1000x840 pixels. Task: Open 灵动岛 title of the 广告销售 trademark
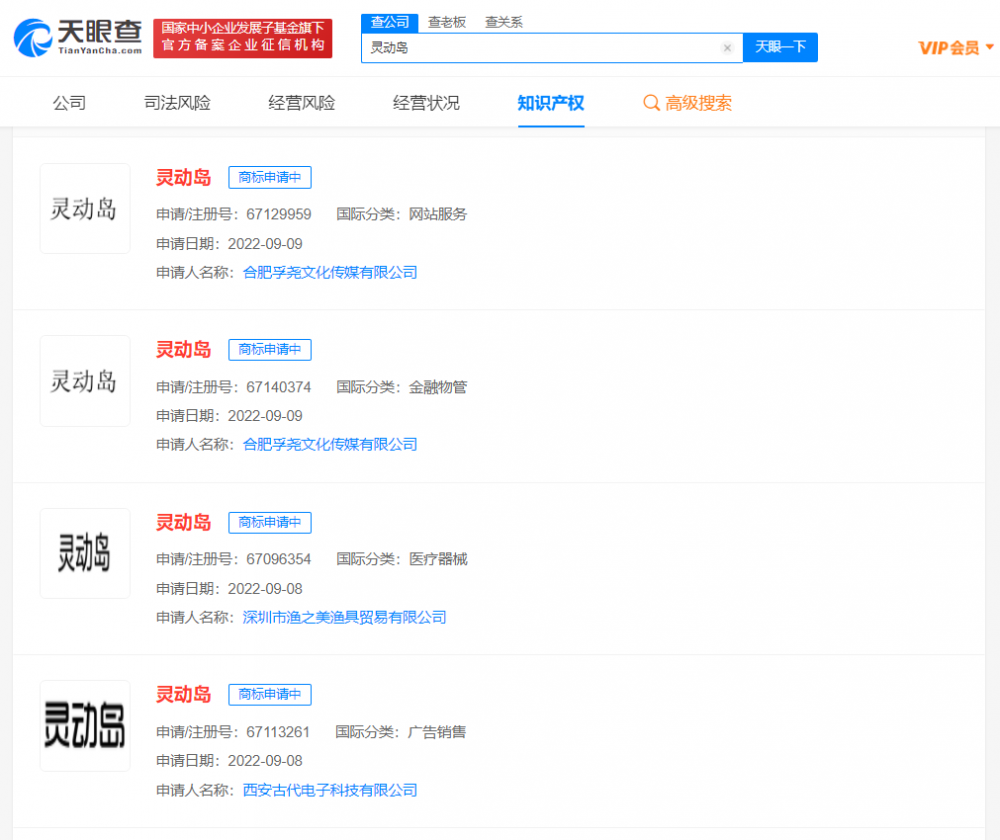click(x=184, y=694)
